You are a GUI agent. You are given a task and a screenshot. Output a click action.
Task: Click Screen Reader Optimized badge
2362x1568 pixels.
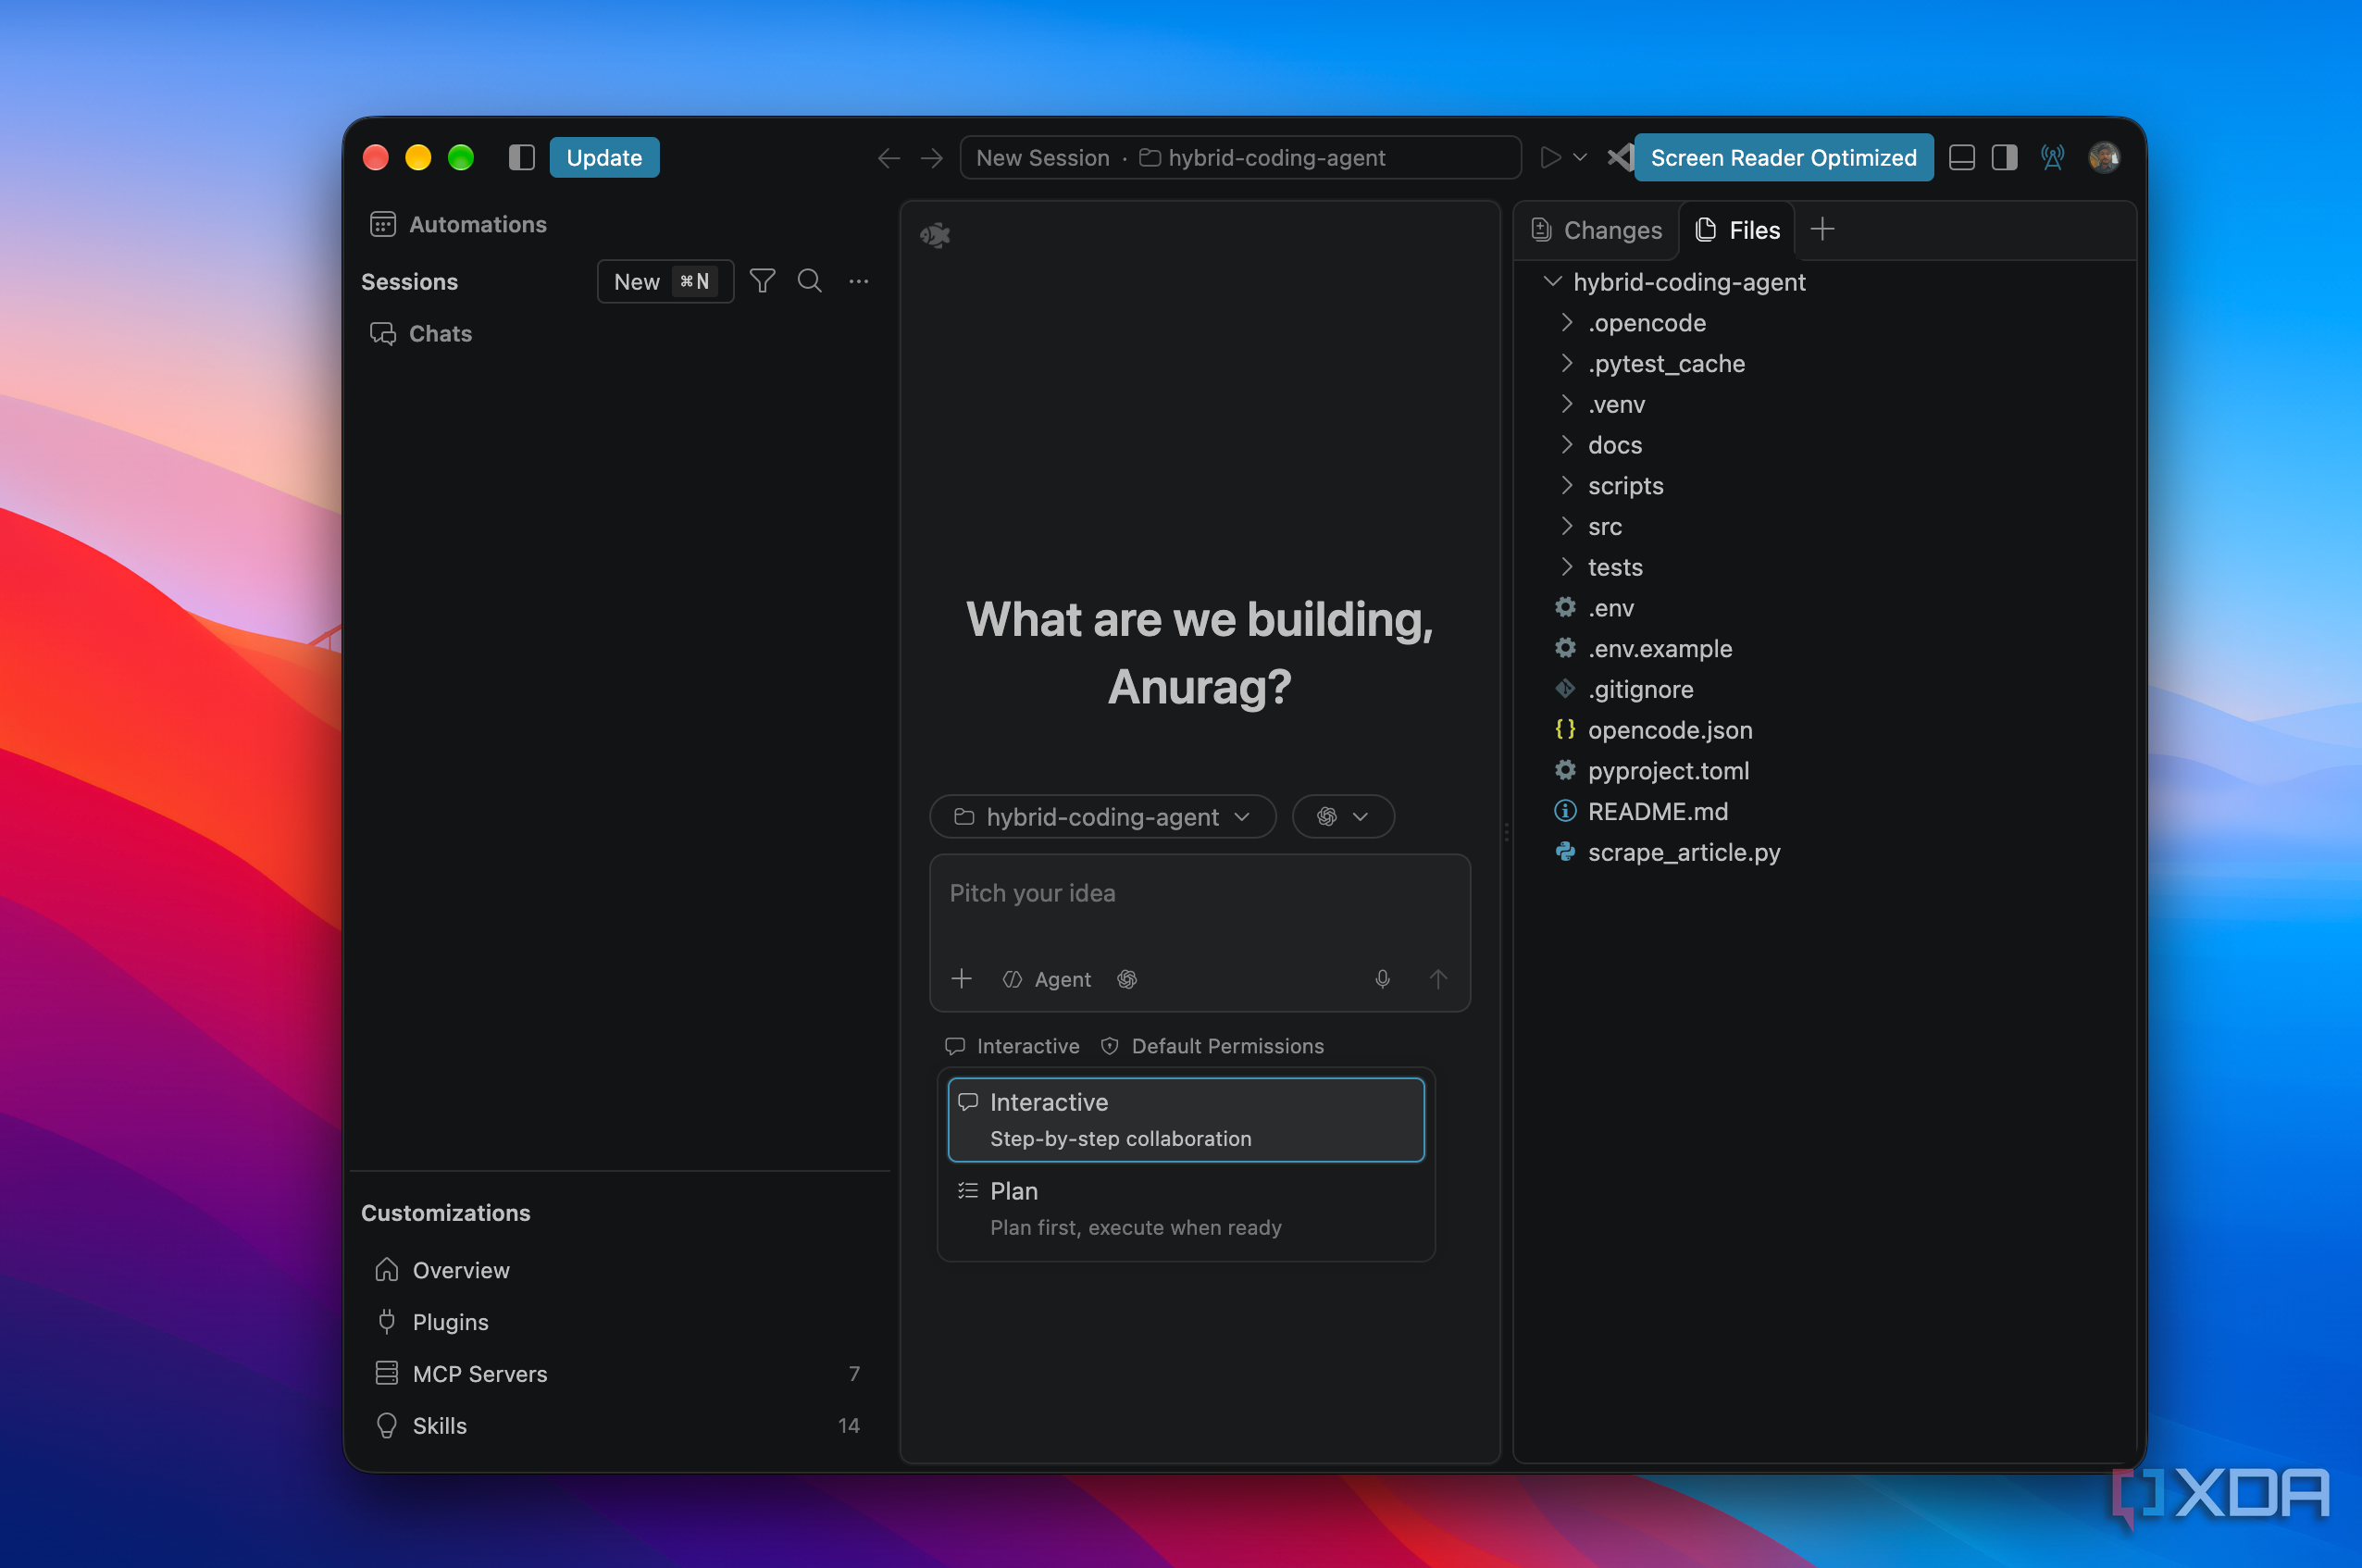click(x=1783, y=158)
